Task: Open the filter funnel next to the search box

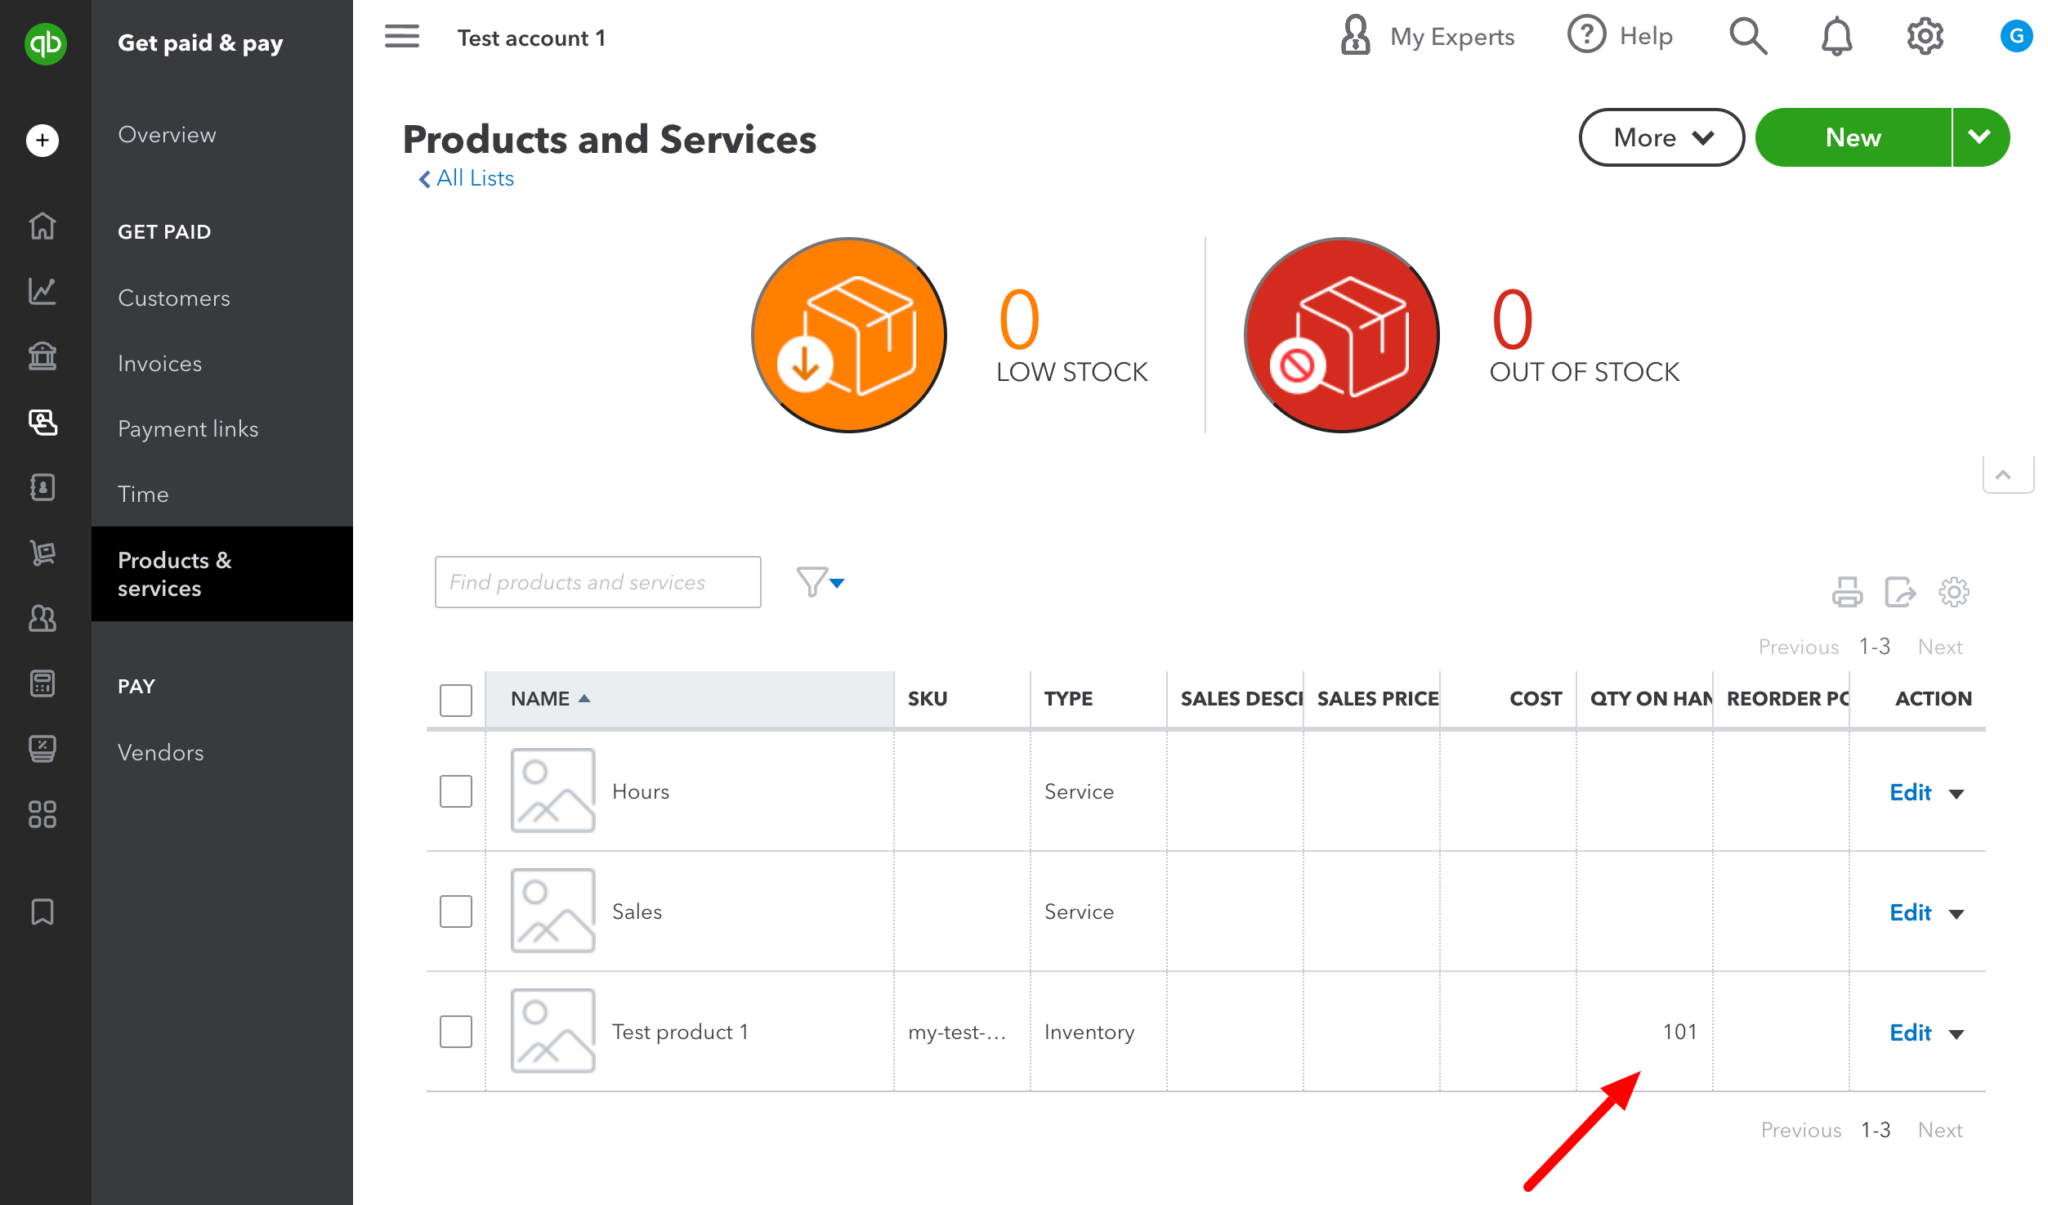Action: (812, 581)
